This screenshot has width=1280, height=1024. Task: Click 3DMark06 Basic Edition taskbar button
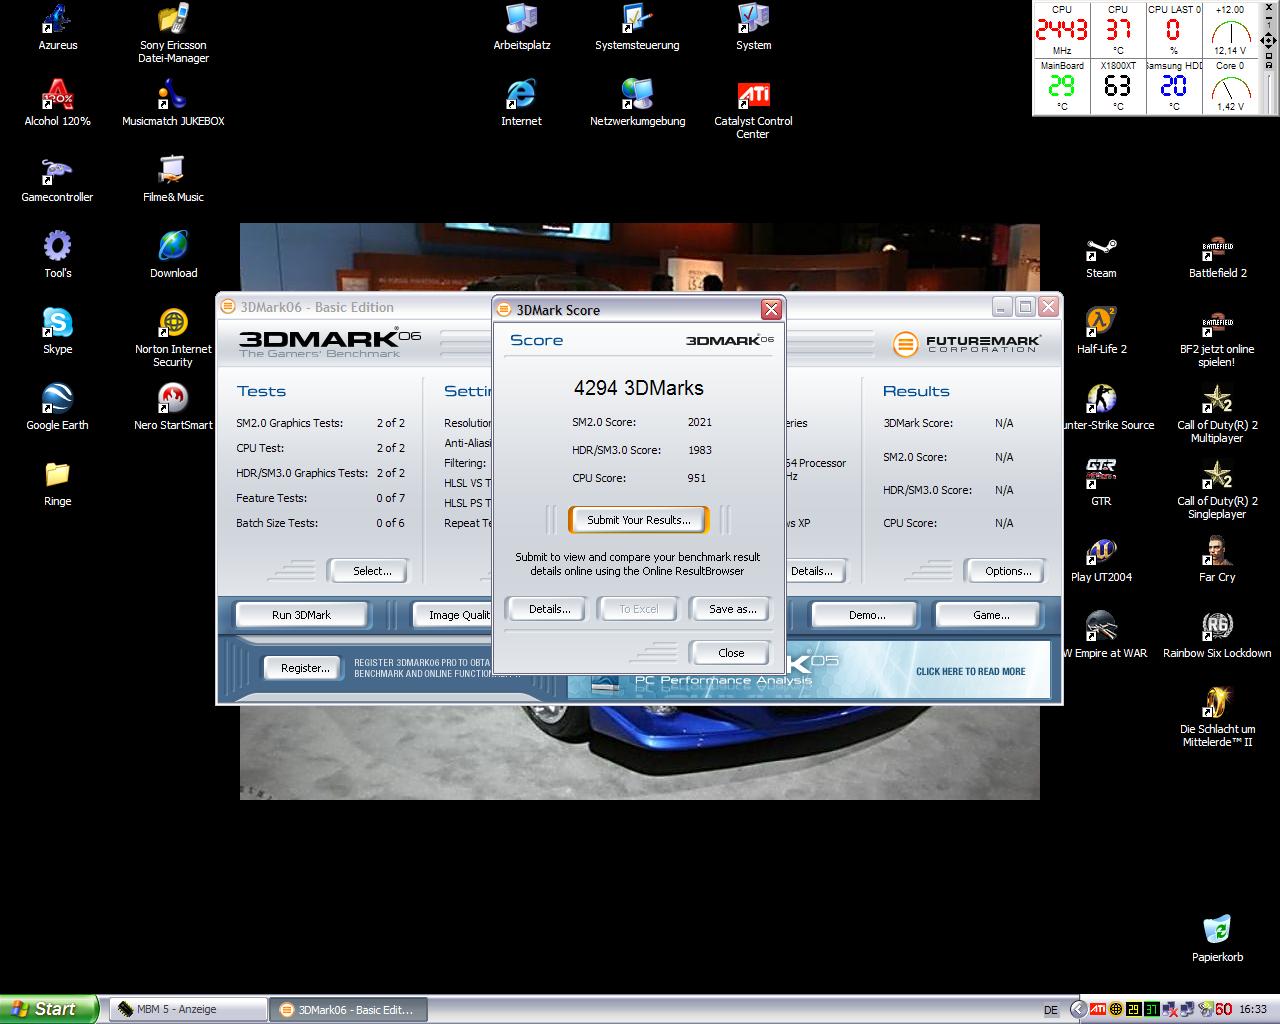pos(348,1009)
